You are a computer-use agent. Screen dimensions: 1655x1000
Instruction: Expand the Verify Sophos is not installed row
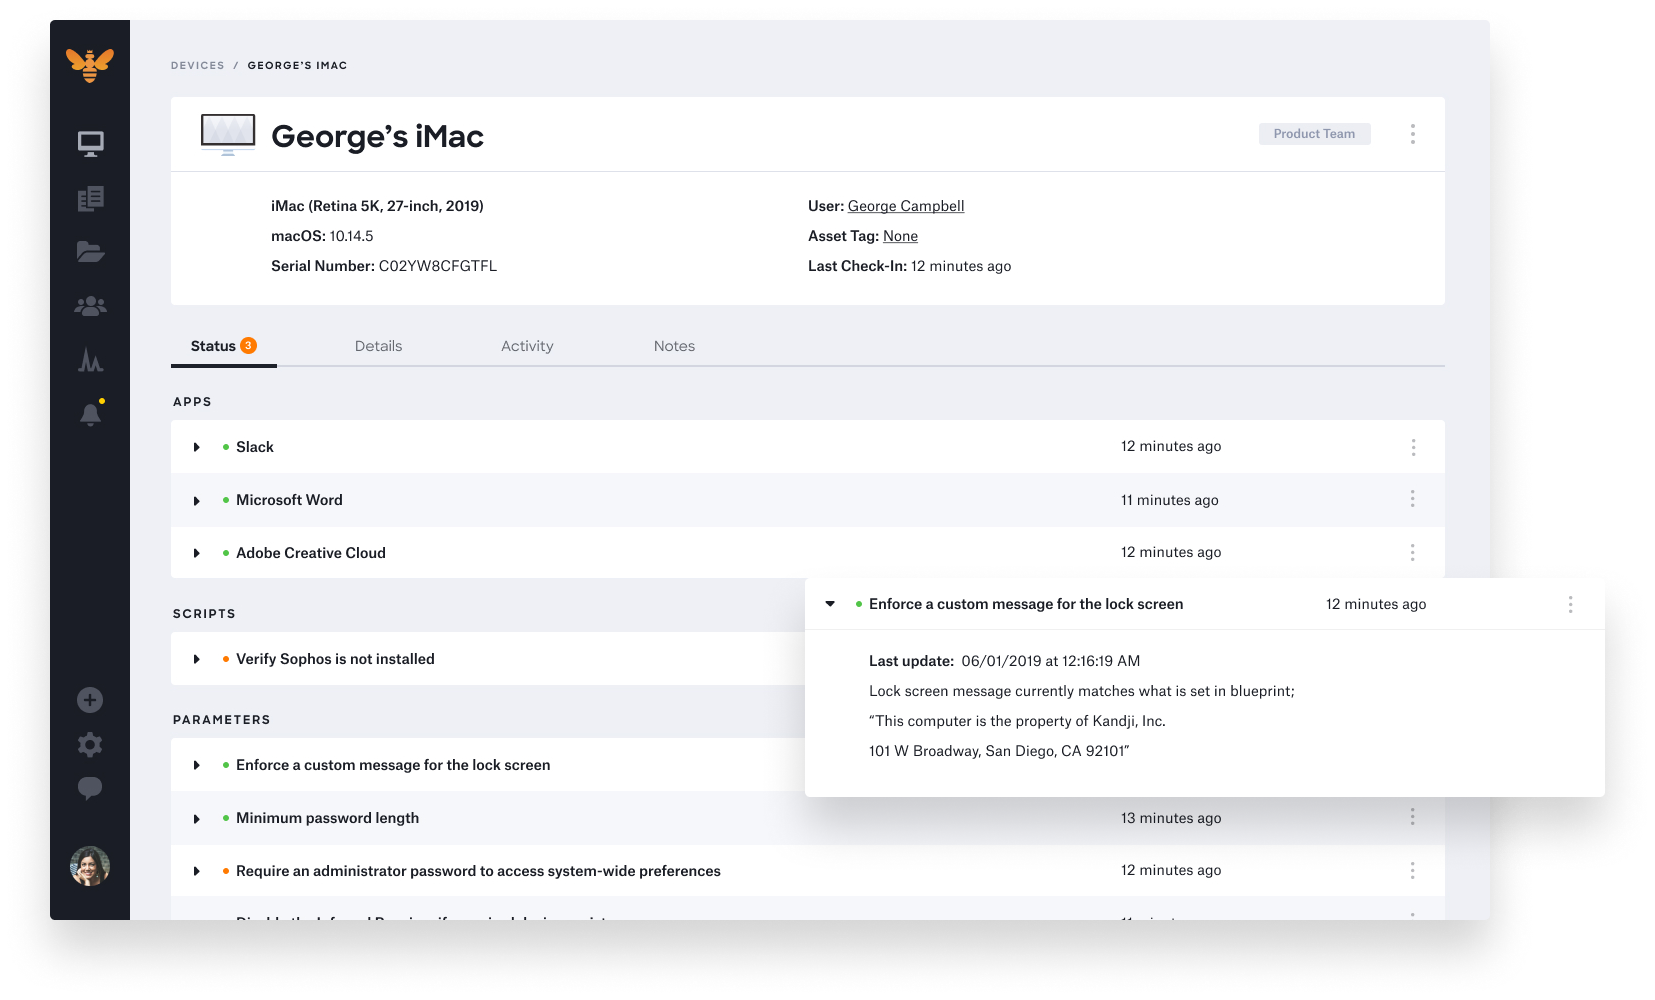pos(197,659)
